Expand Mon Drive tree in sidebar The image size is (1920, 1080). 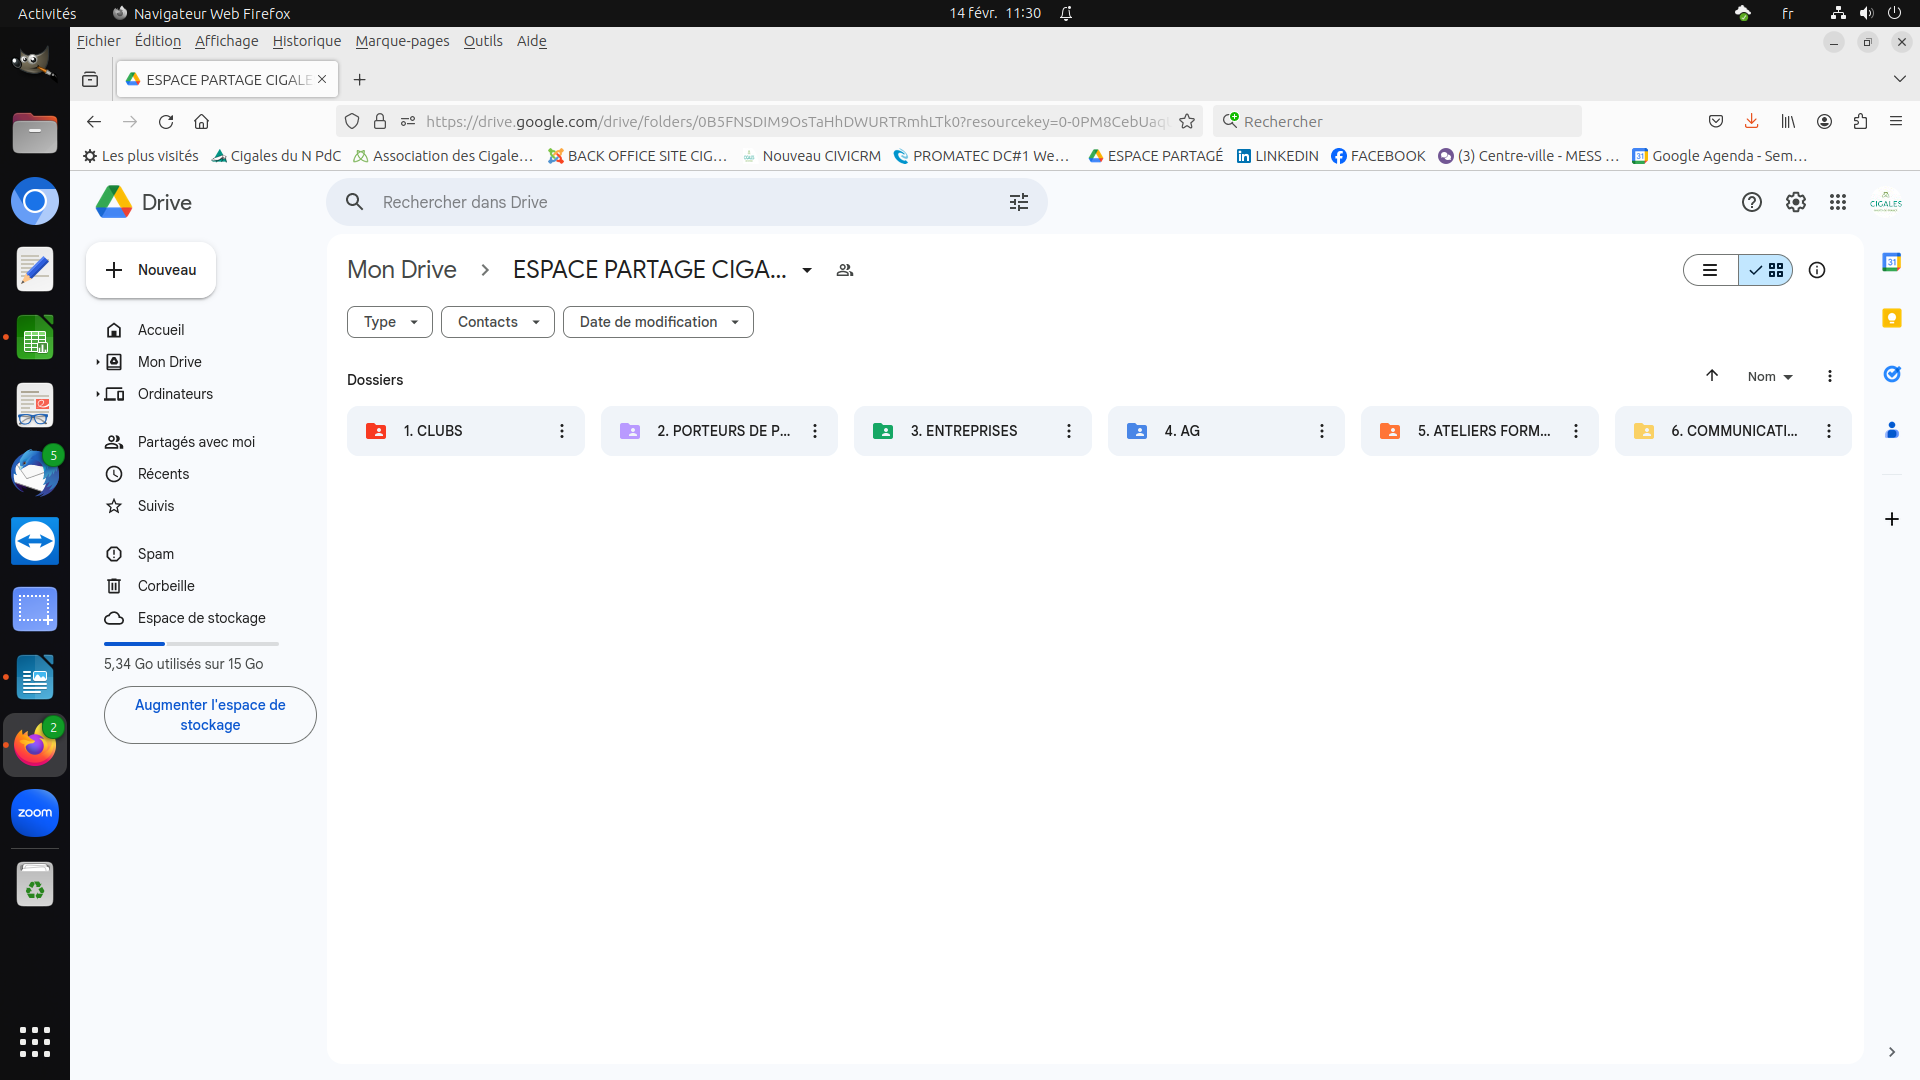click(98, 362)
